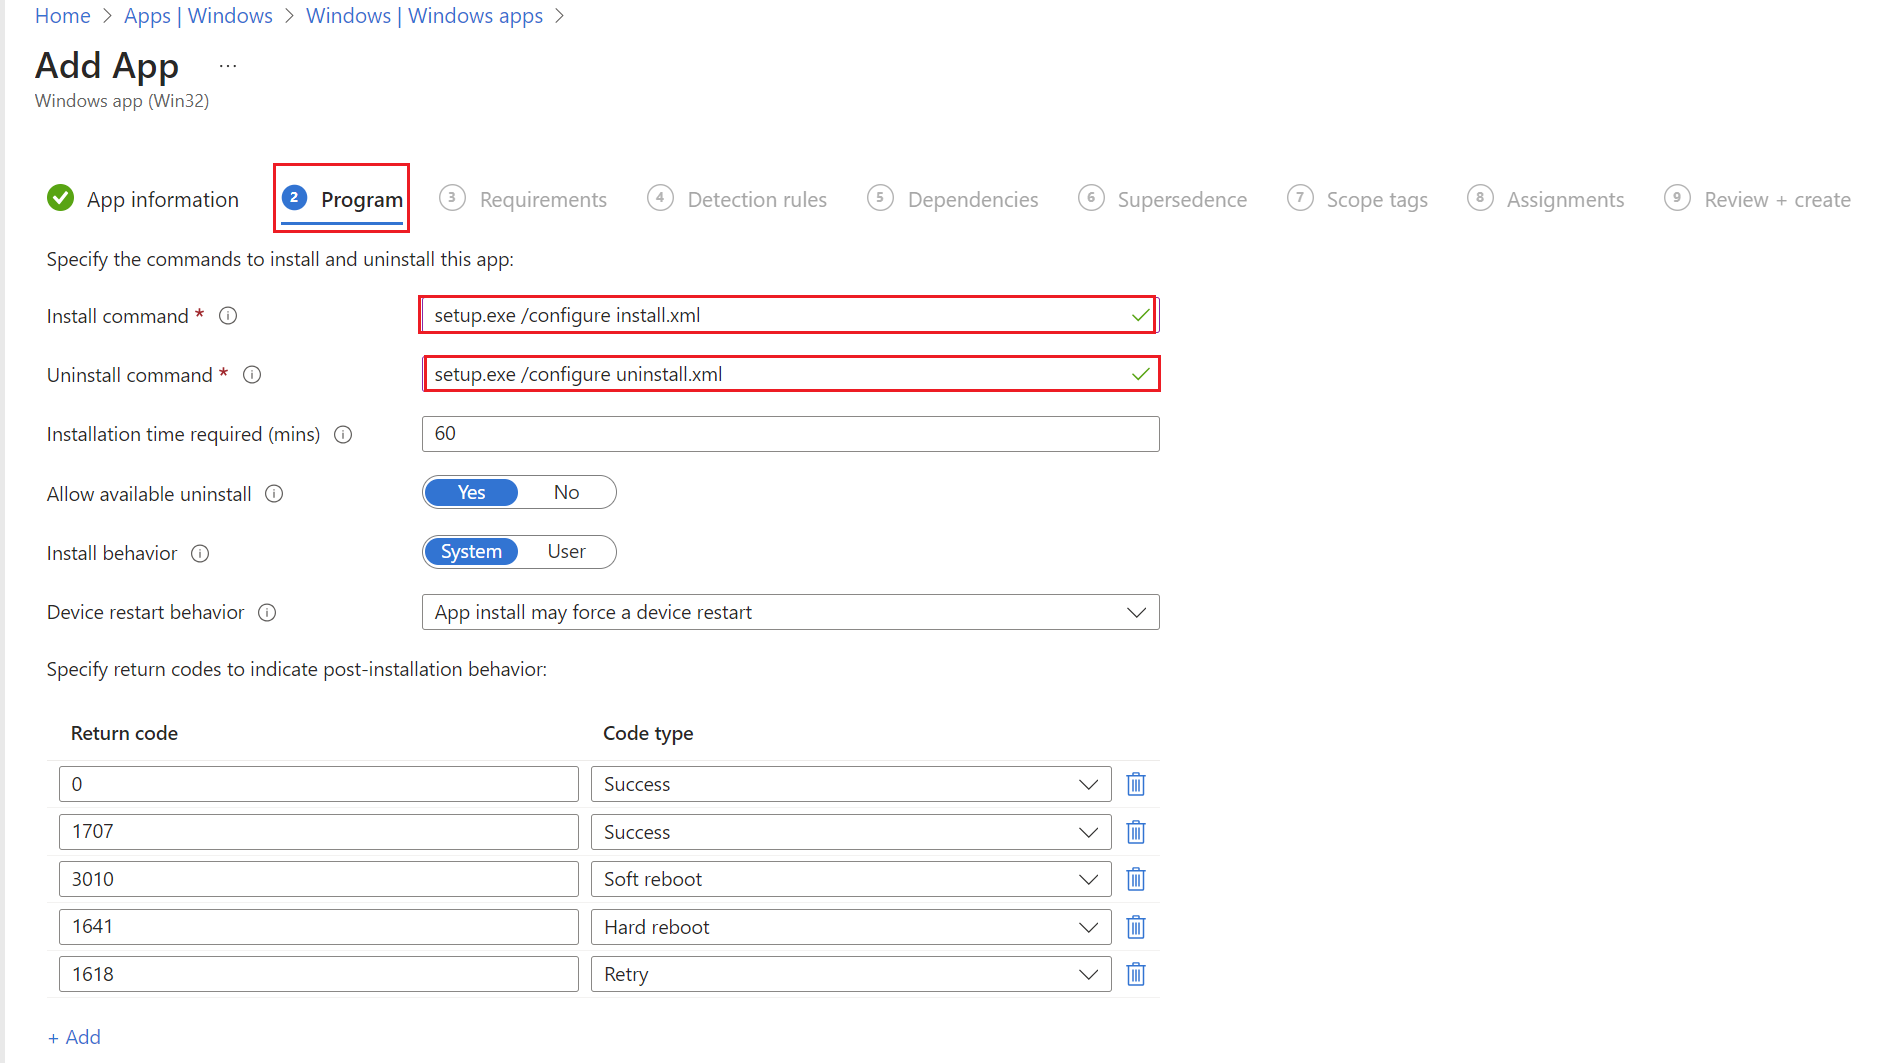This screenshot has height=1063, width=1887.
Task: Add a new return code row
Action: (x=75, y=1037)
